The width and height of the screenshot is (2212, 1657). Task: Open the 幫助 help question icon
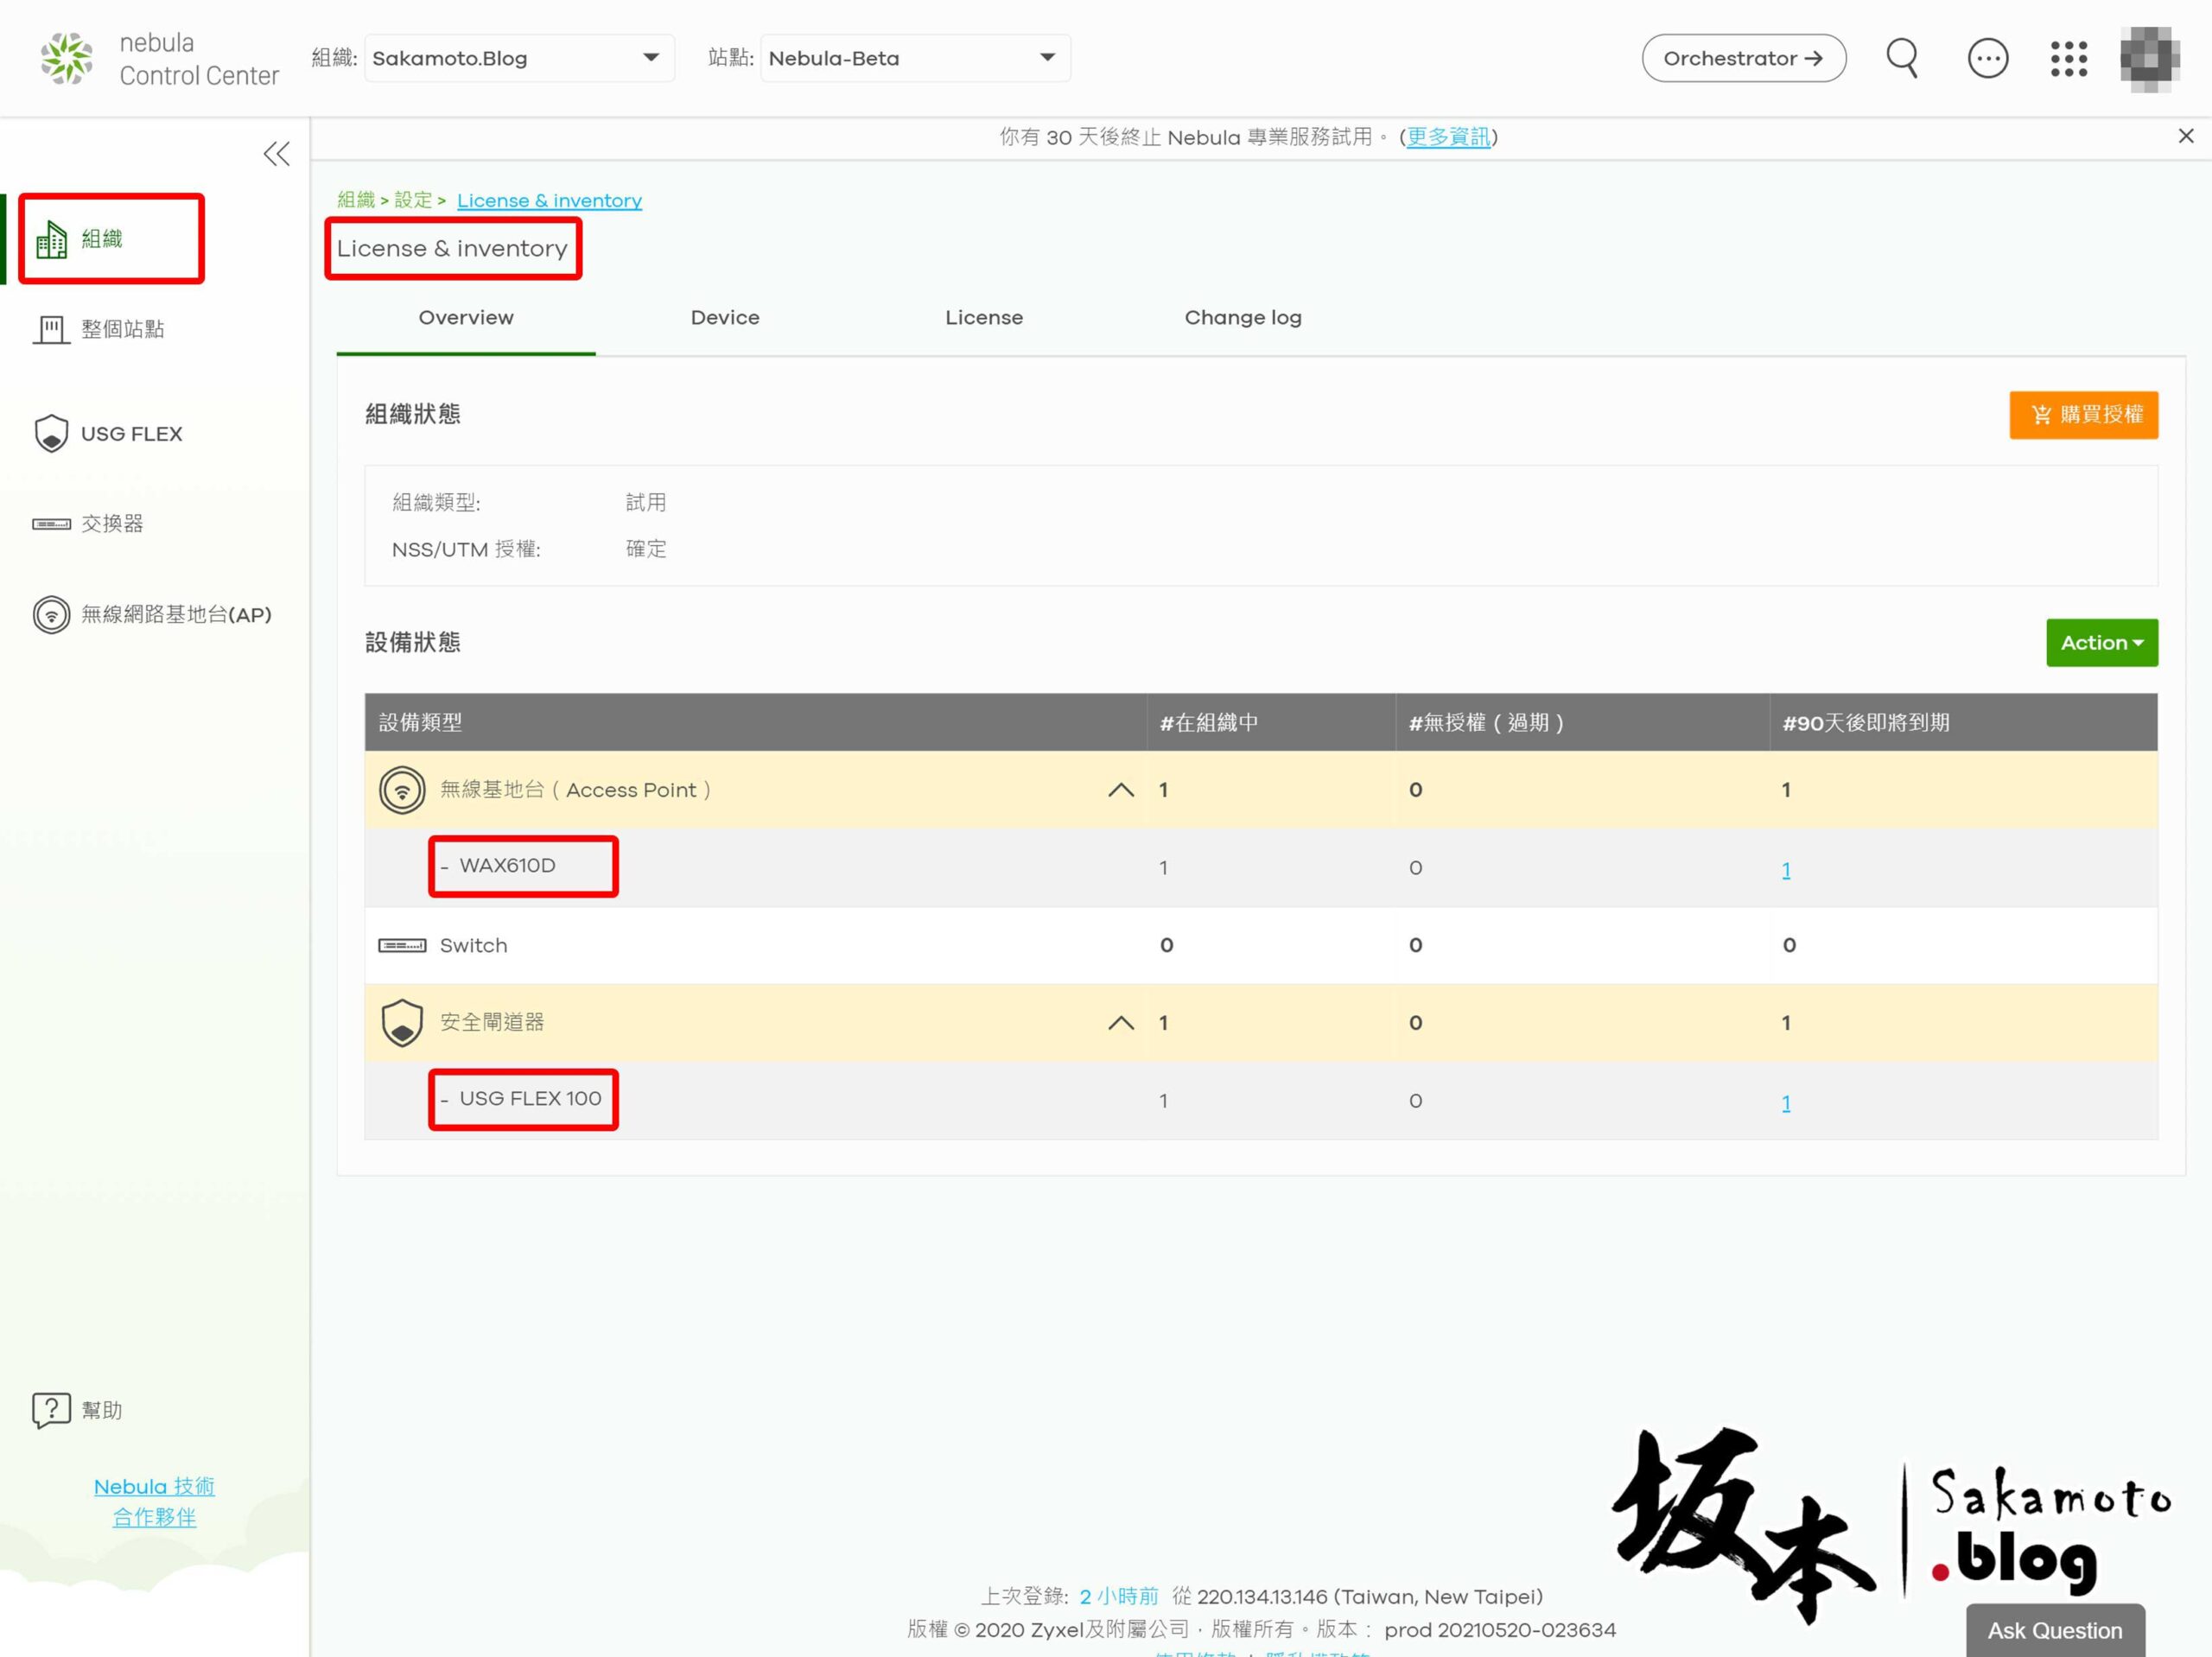tap(51, 1410)
